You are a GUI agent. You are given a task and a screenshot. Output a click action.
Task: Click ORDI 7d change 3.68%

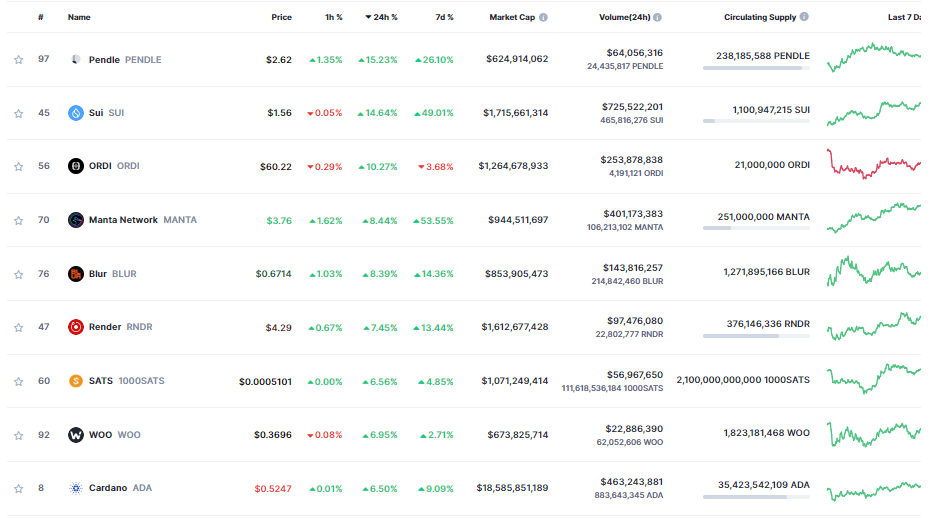click(436, 167)
